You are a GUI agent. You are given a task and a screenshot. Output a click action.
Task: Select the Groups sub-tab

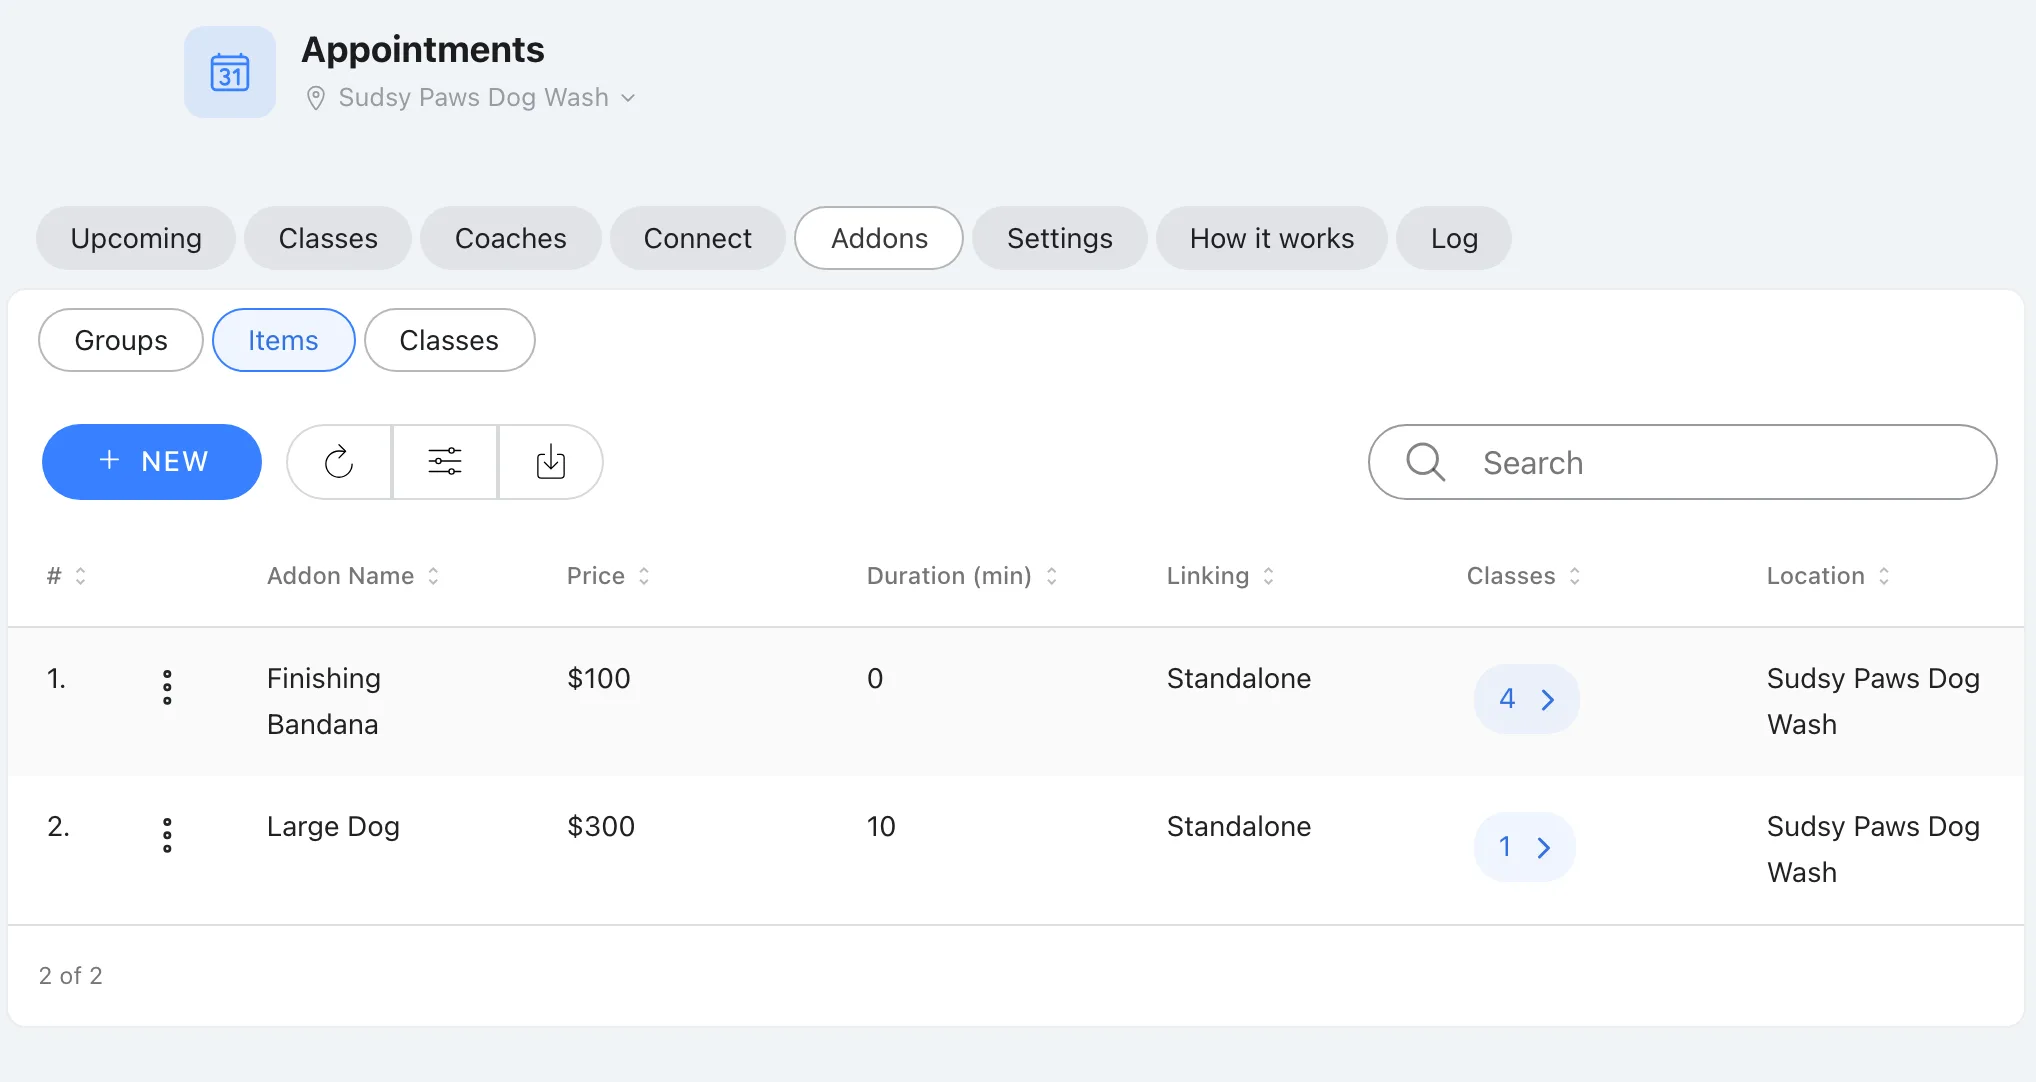coord(121,340)
